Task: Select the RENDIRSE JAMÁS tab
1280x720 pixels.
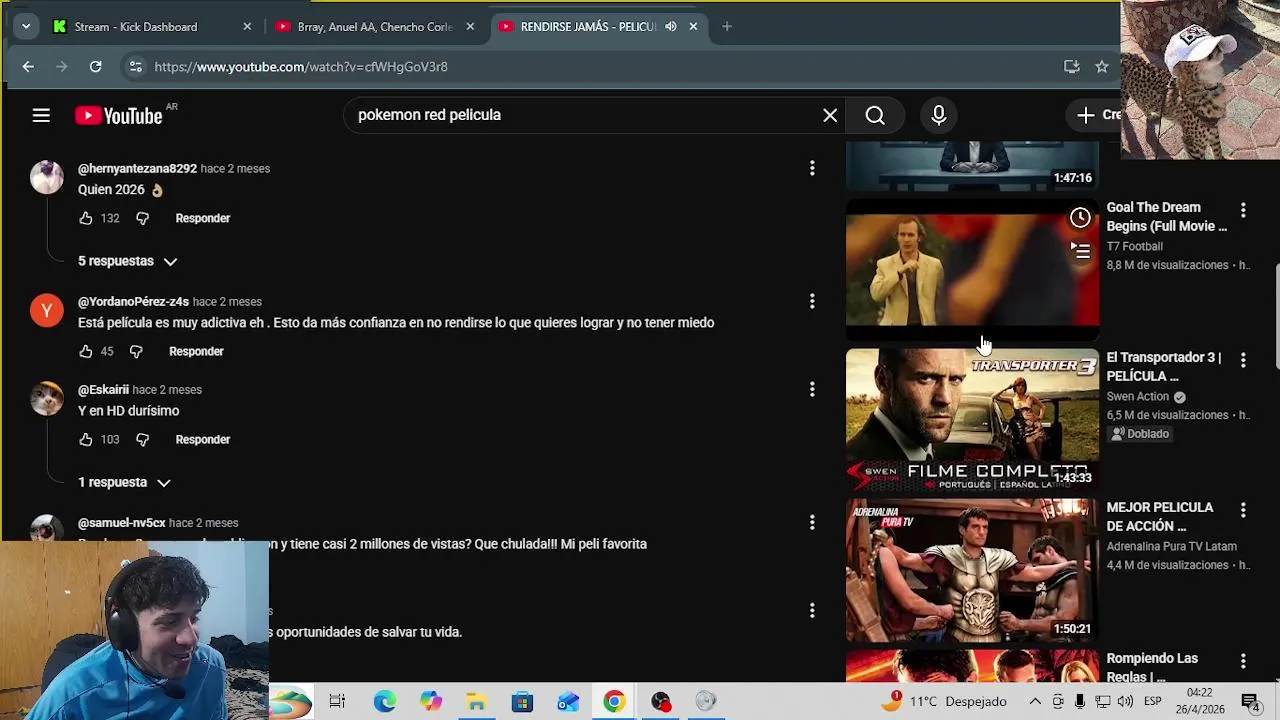Action: pyautogui.click(x=588, y=26)
